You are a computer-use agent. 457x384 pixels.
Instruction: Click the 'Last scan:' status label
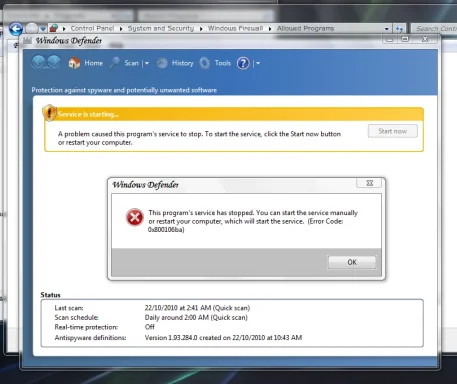(69, 308)
